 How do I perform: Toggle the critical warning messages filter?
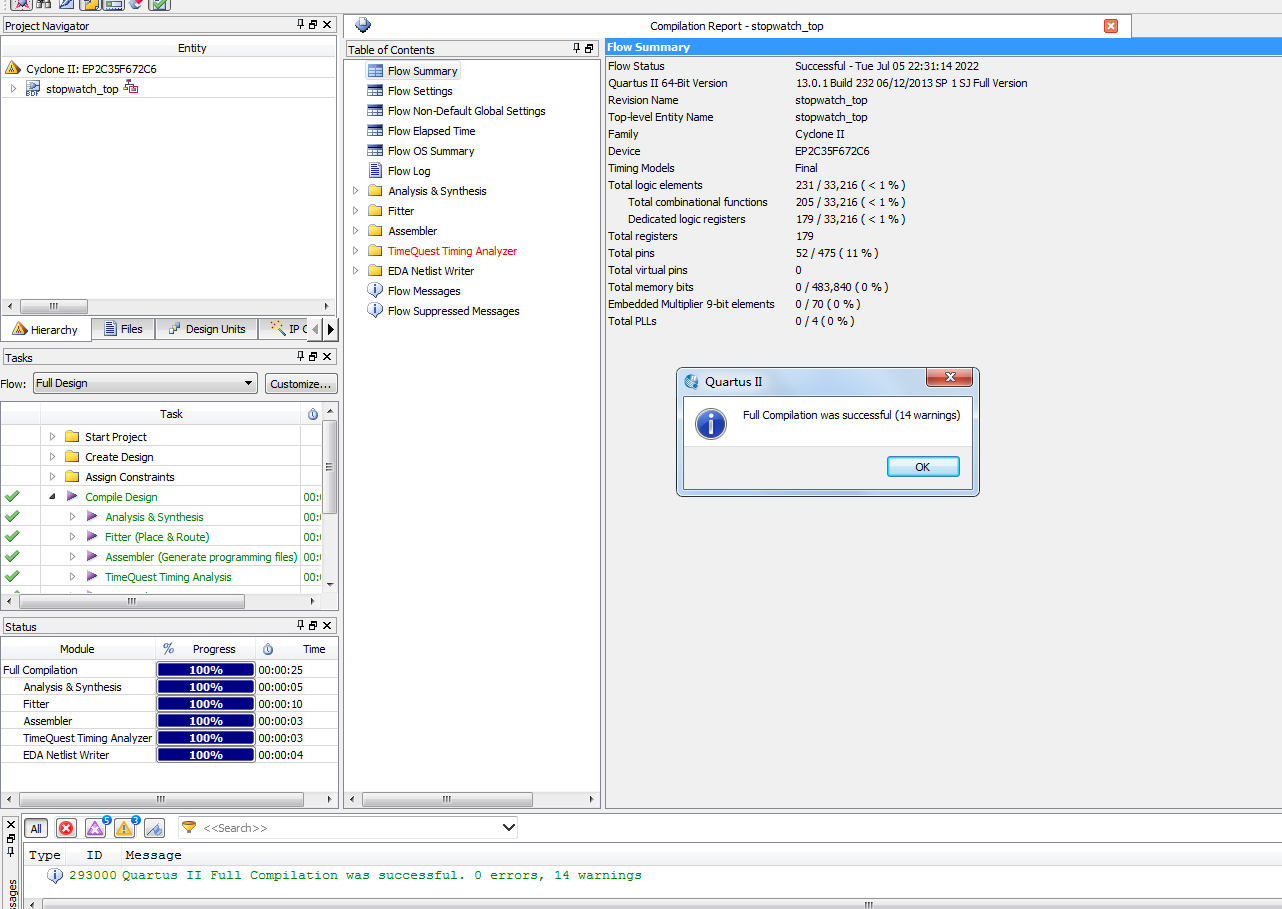(x=96, y=827)
